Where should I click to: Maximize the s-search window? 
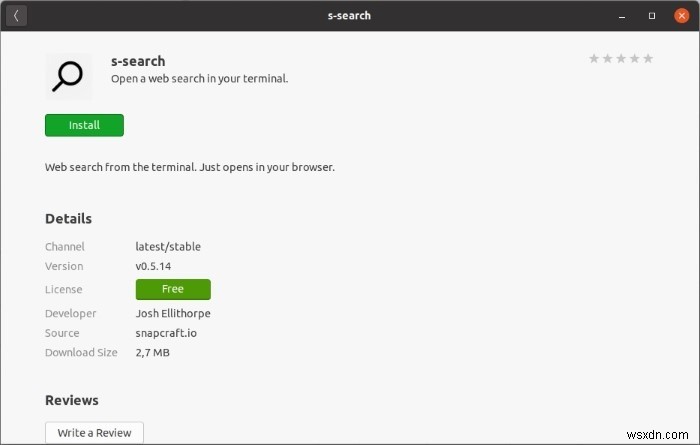click(x=652, y=15)
